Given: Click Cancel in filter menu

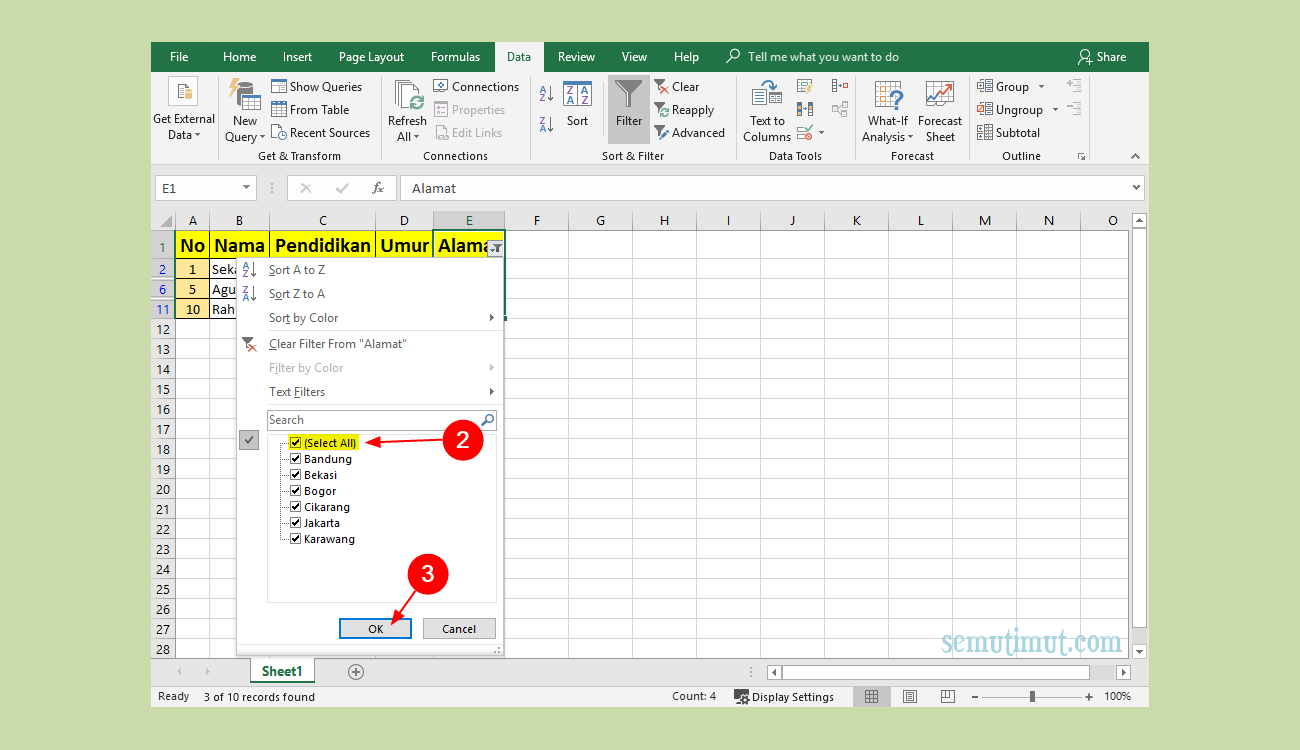Looking at the screenshot, I should 459,628.
